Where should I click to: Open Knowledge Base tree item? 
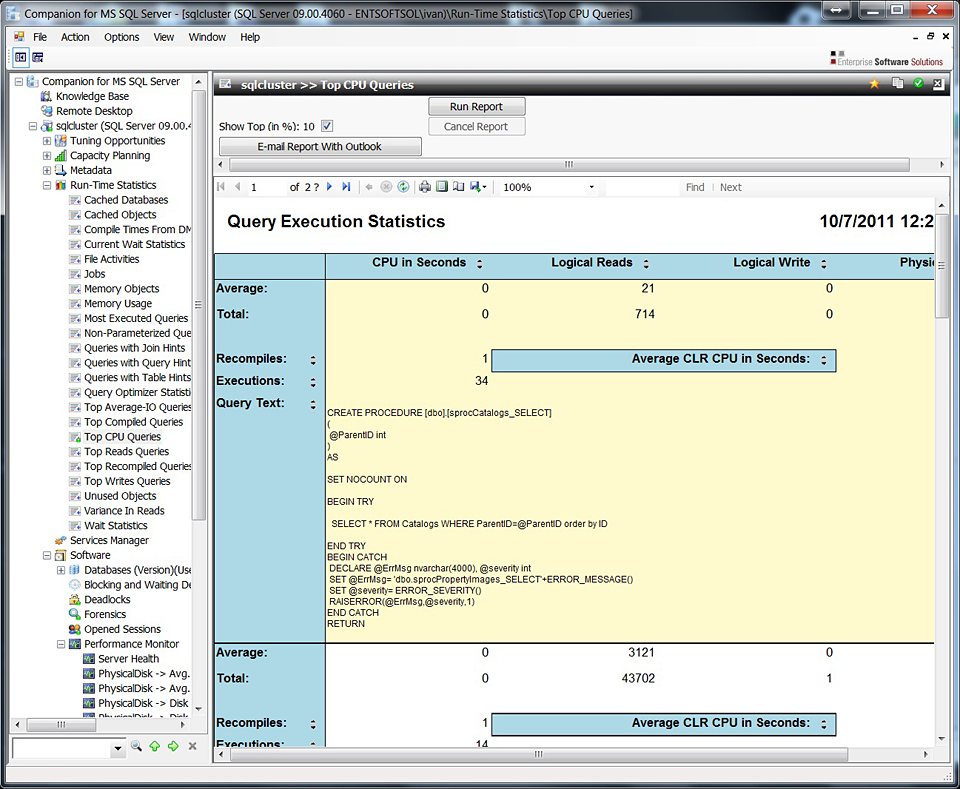(92, 96)
